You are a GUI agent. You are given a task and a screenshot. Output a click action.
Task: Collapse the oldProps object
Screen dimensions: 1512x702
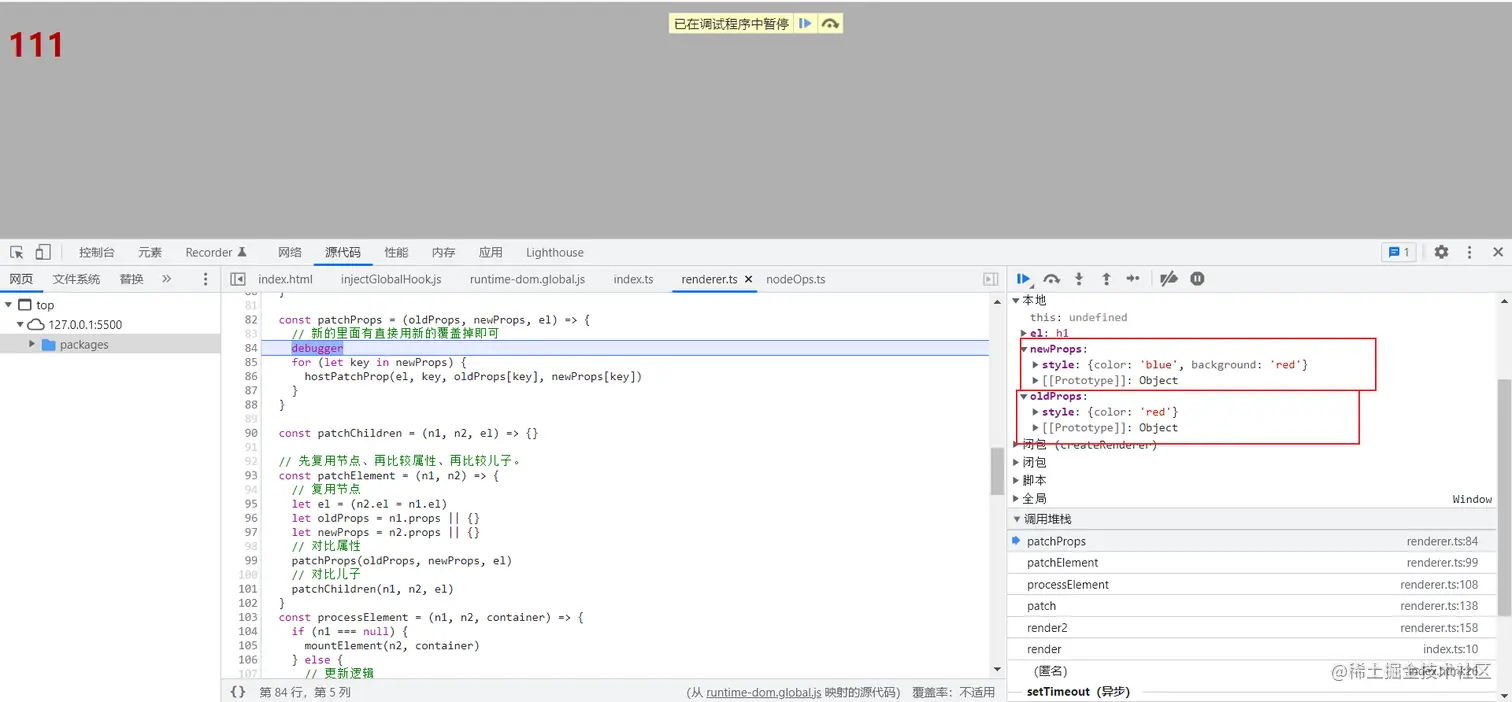pos(1024,396)
